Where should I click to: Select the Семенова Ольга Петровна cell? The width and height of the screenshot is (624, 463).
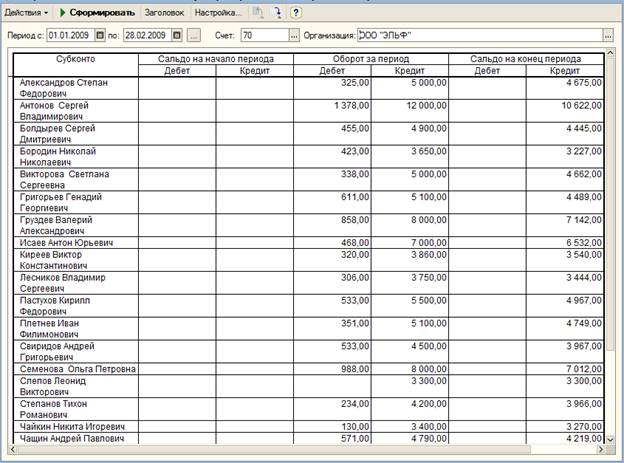pyautogui.click(x=75, y=368)
